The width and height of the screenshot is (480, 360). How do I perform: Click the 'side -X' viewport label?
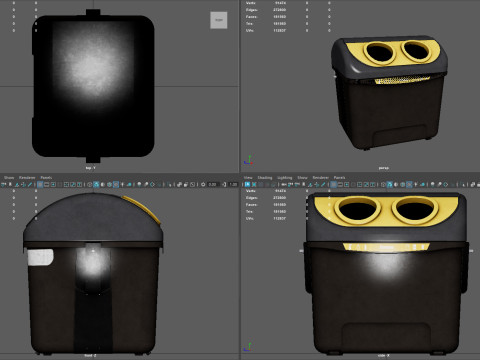(x=384, y=356)
